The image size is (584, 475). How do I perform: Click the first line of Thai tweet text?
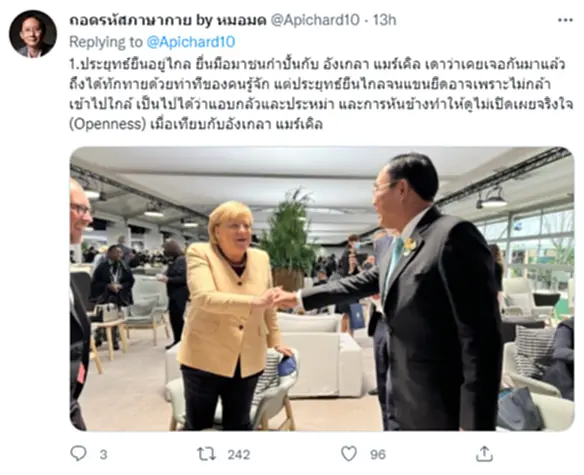click(317, 64)
